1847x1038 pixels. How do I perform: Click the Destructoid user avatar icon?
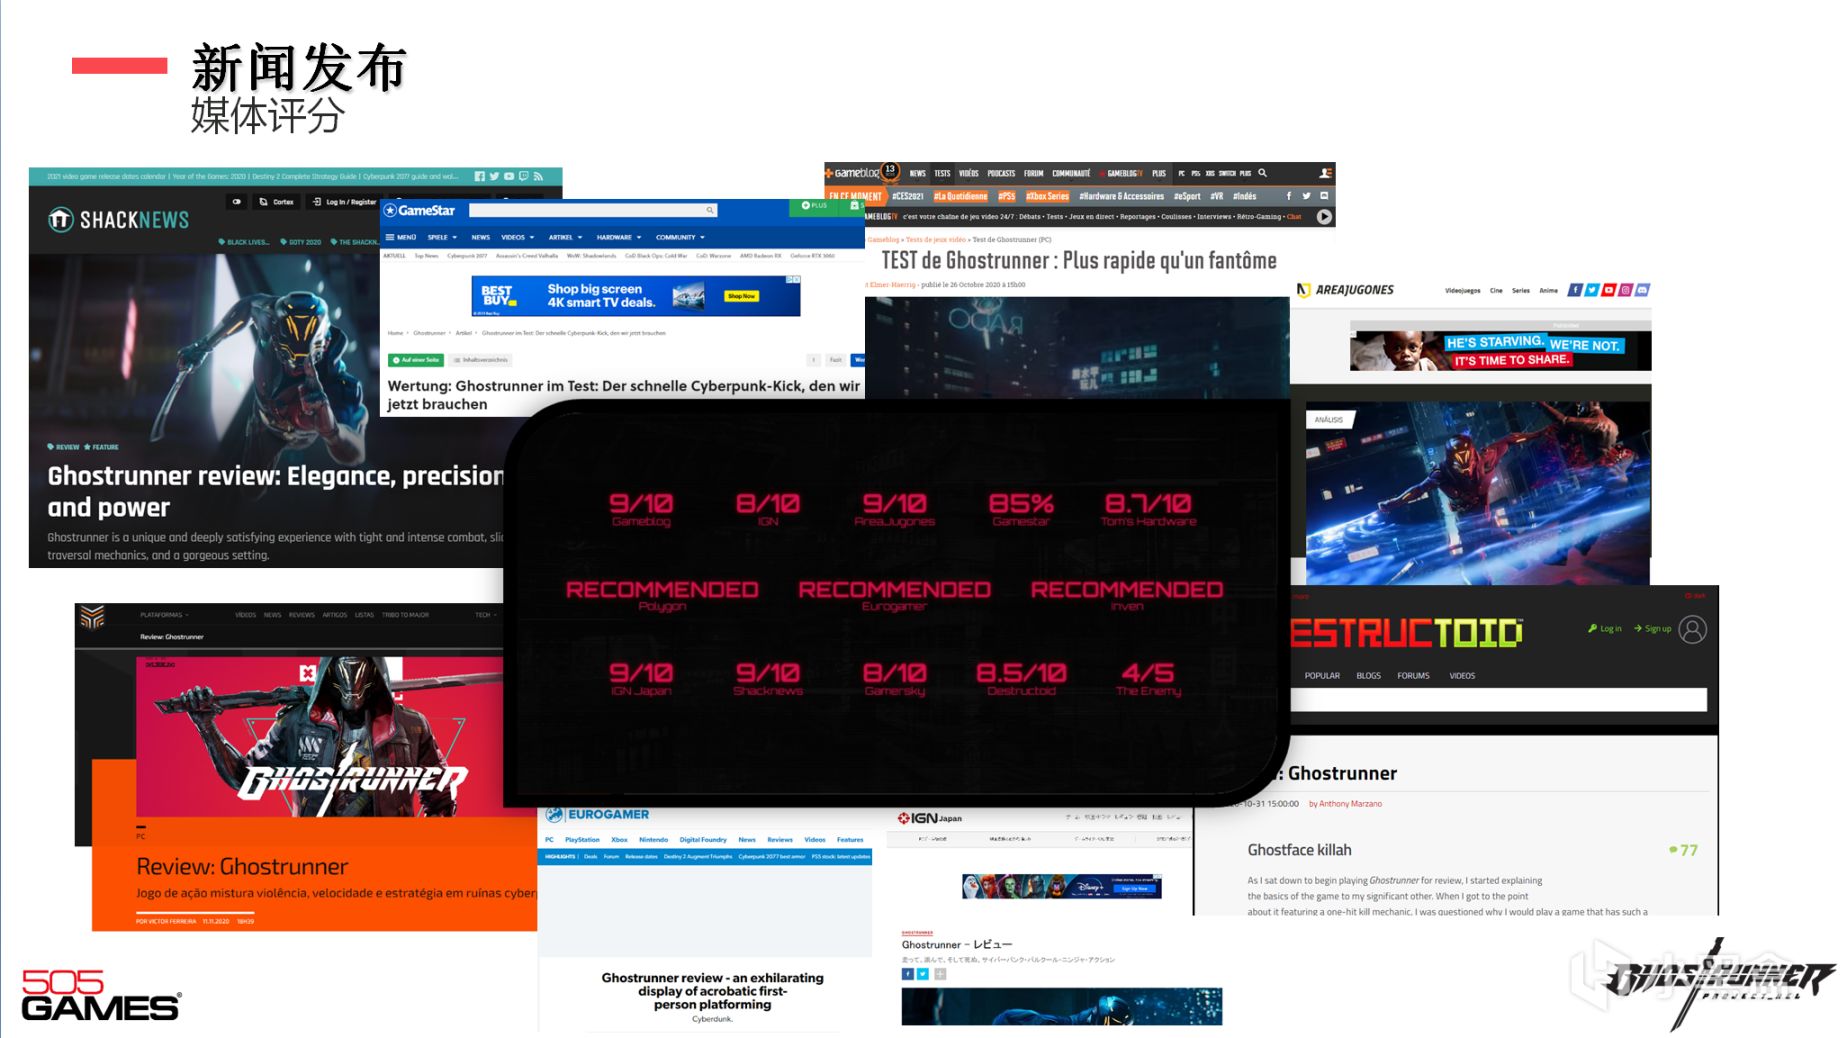pyautogui.click(x=1692, y=629)
